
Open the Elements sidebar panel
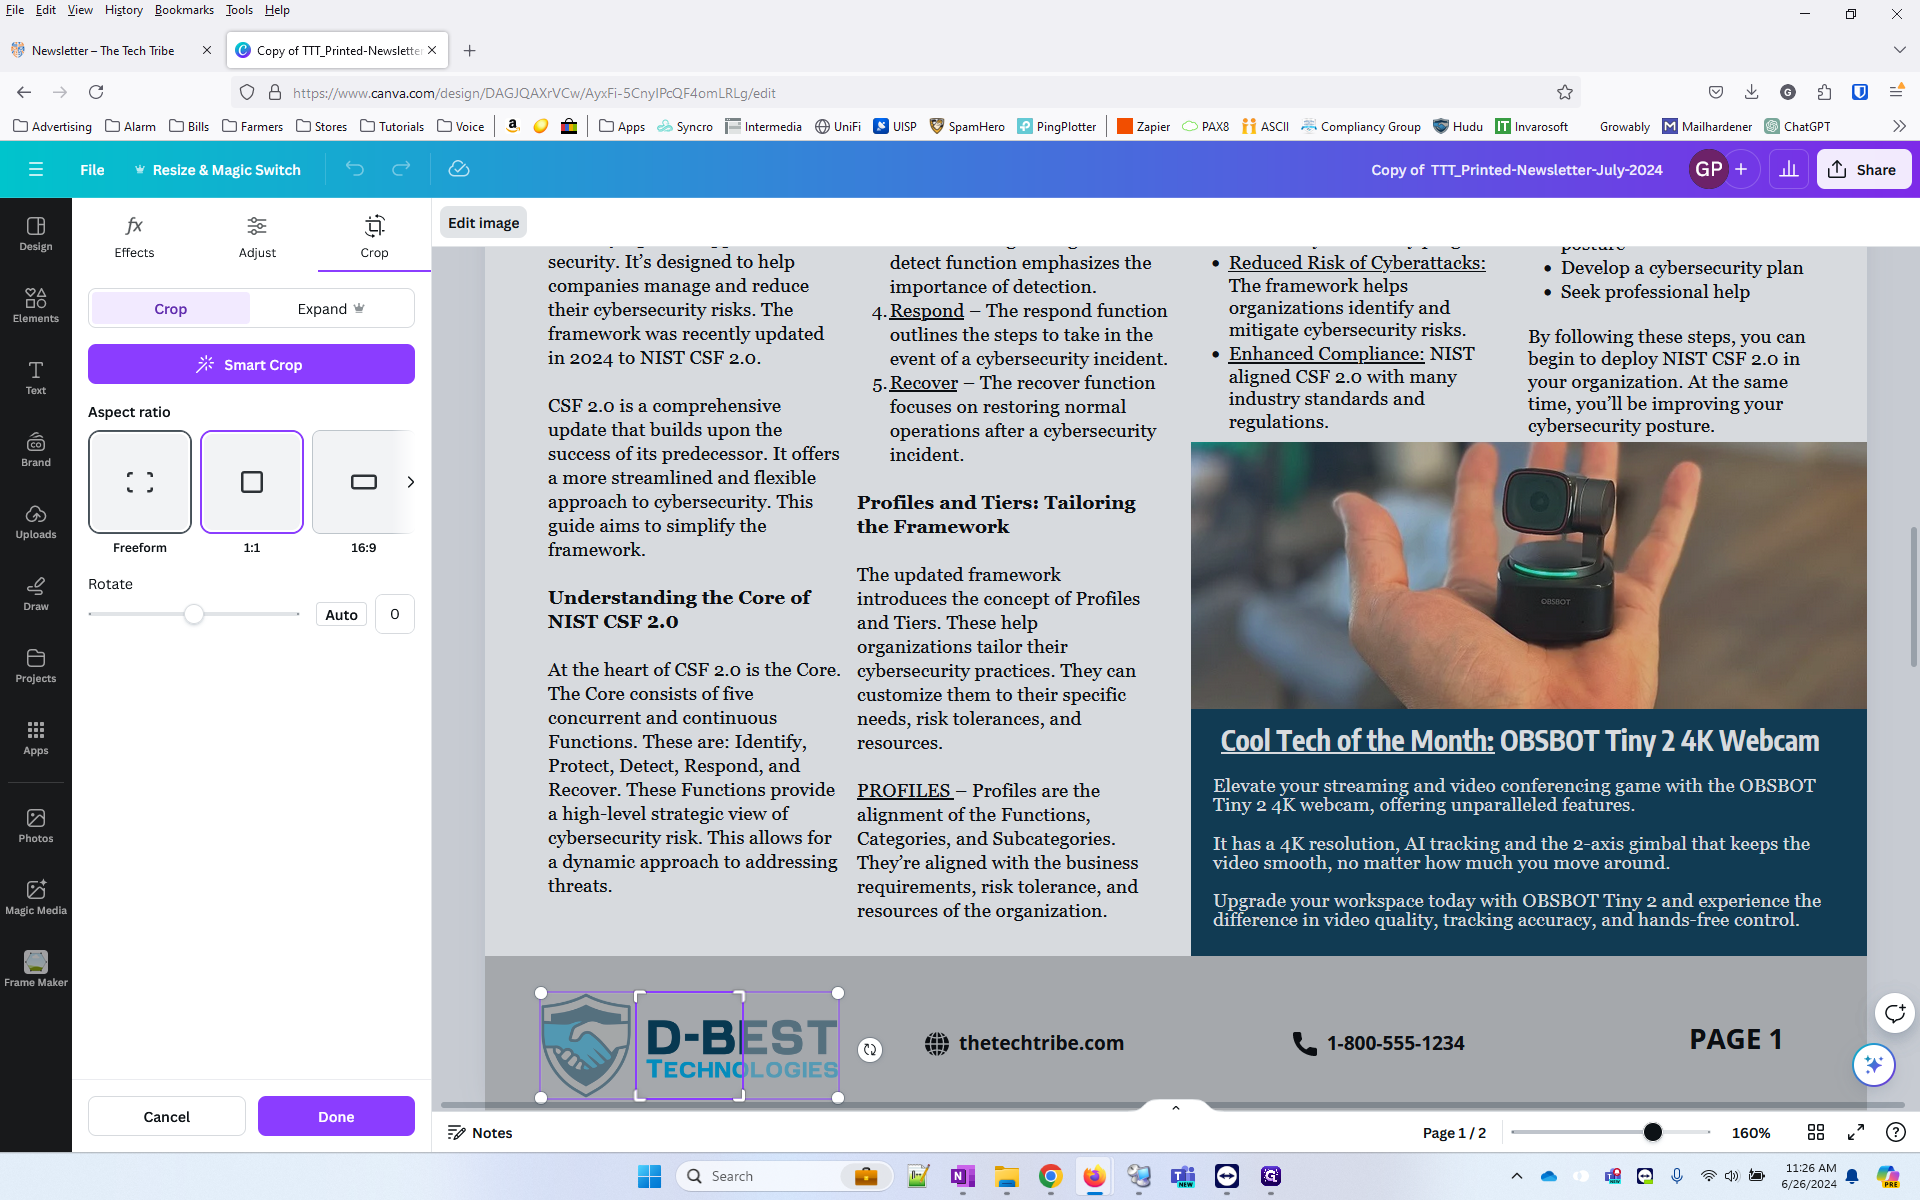coord(36,304)
